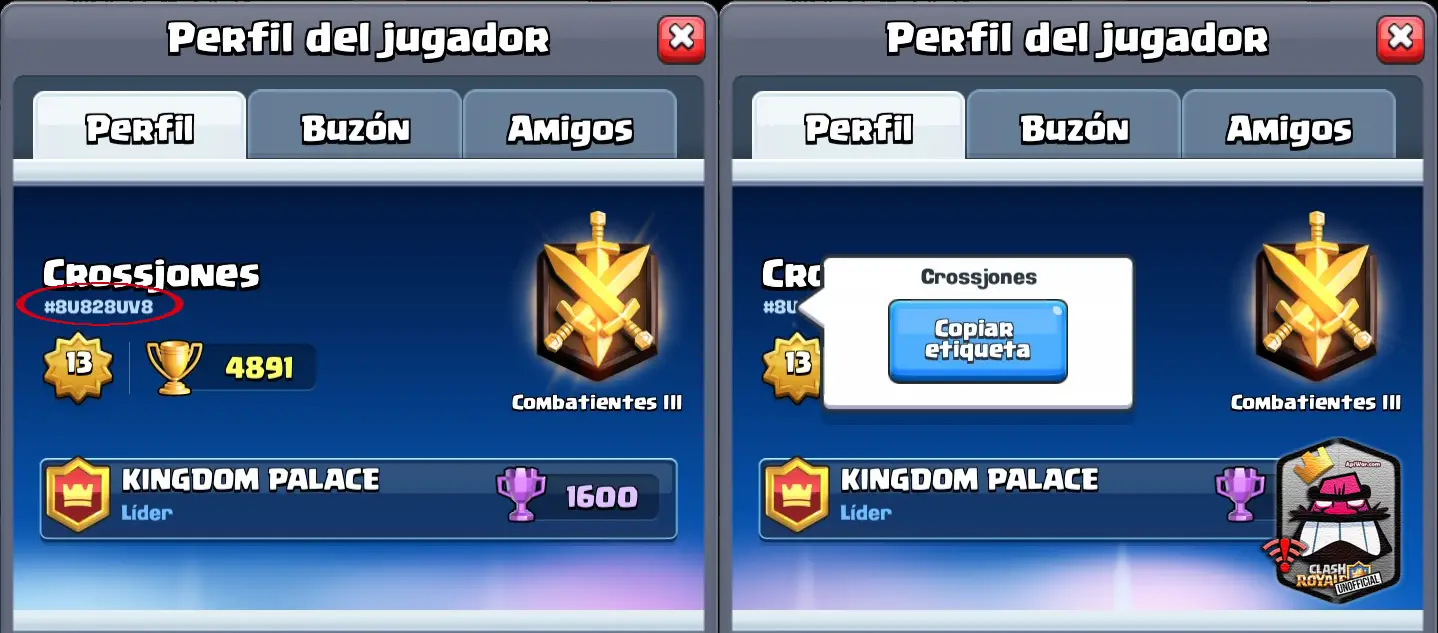
Task: Click the Clash Royale Unofficial mascot logo
Action: [1336, 520]
